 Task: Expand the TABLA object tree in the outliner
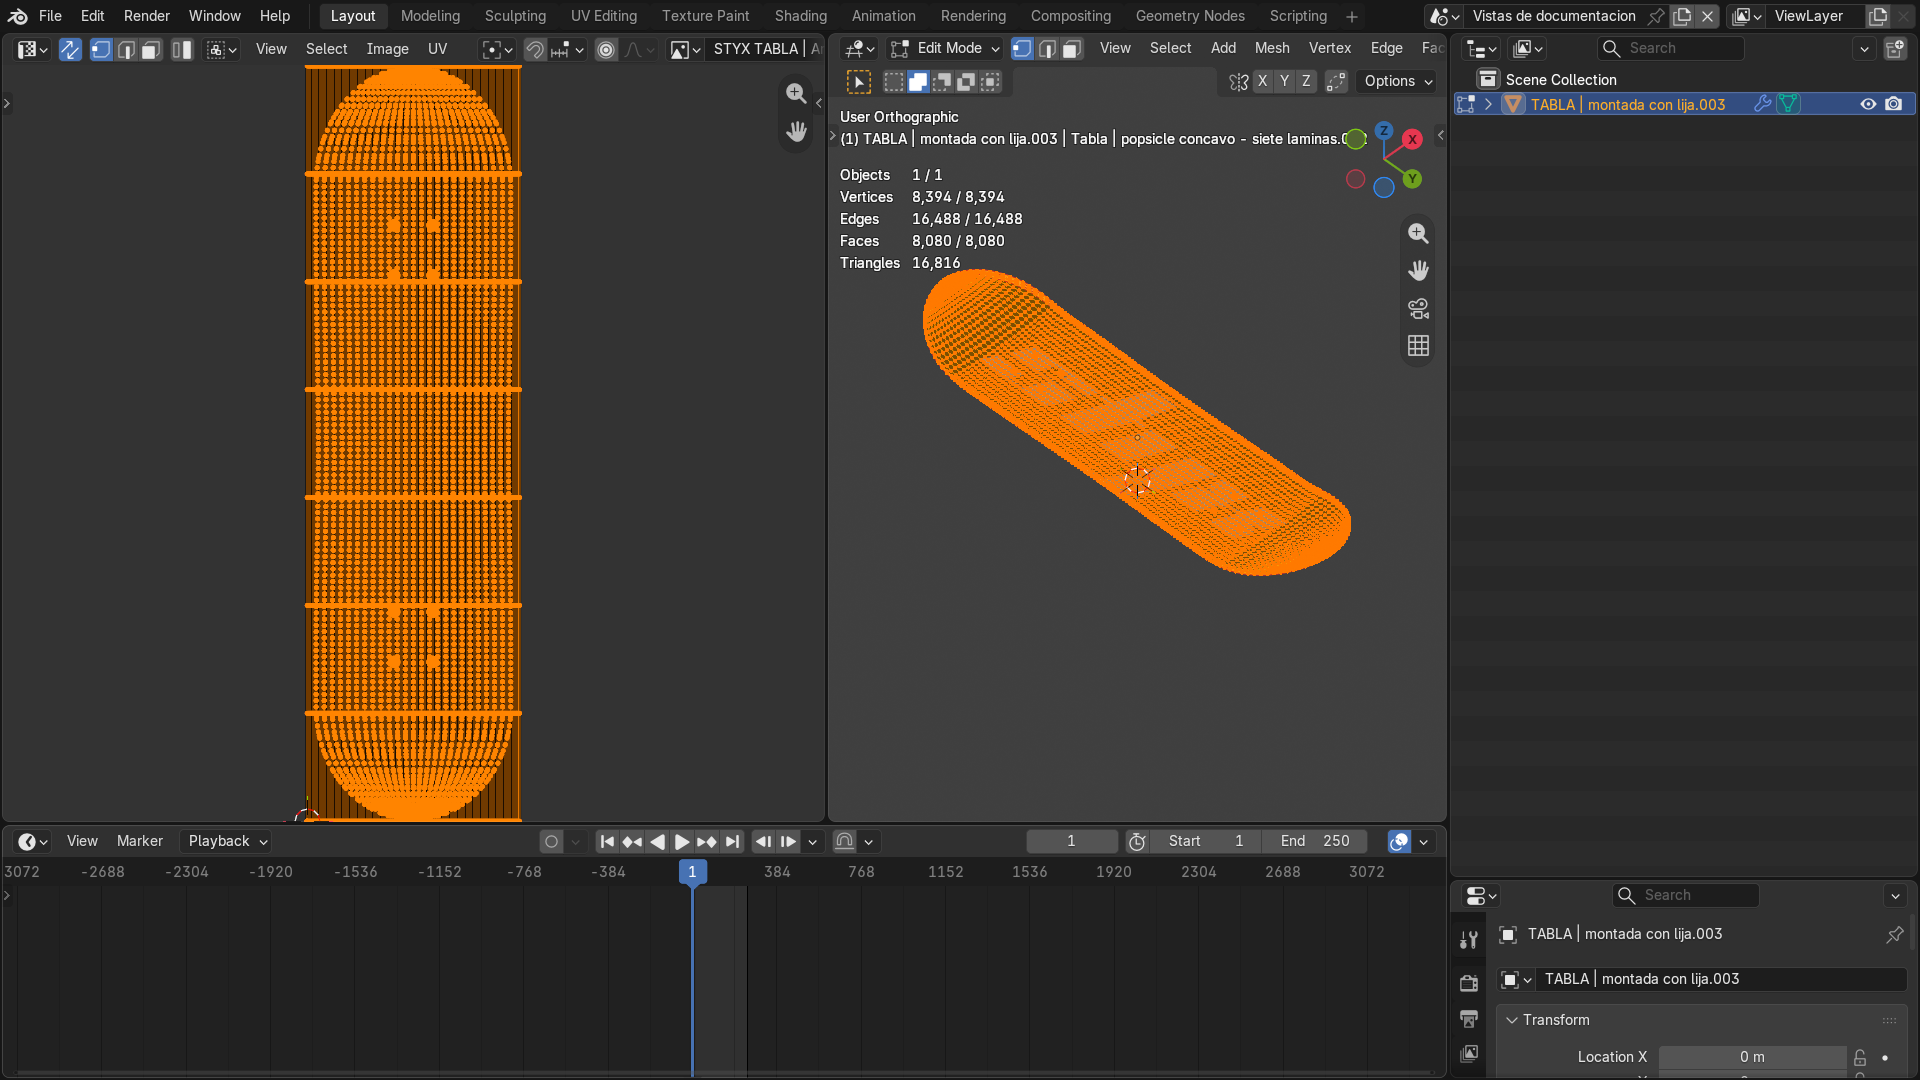coord(1488,104)
